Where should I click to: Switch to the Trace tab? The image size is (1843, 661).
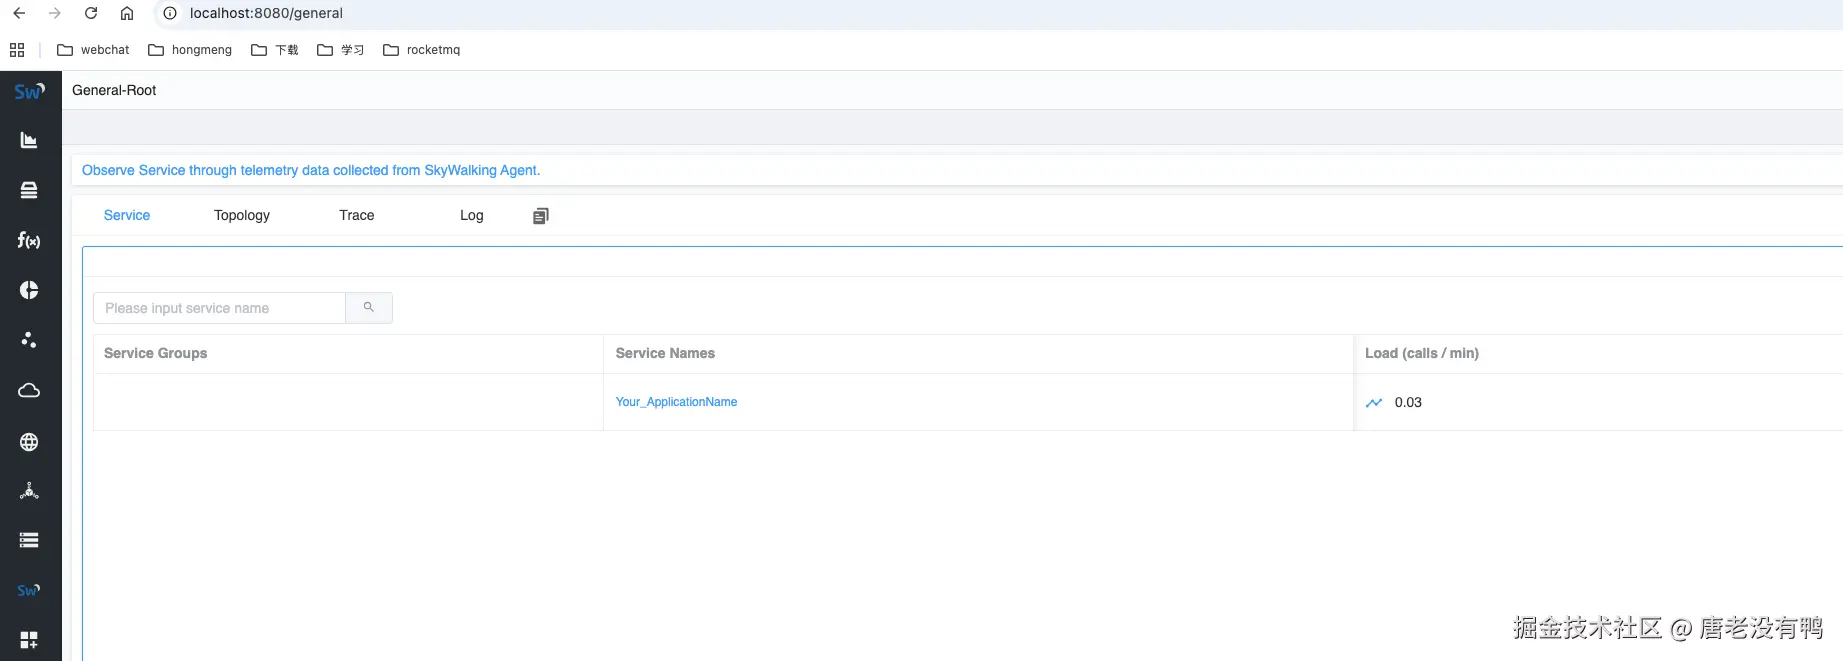pyautogui.click(x=357, y=215)
